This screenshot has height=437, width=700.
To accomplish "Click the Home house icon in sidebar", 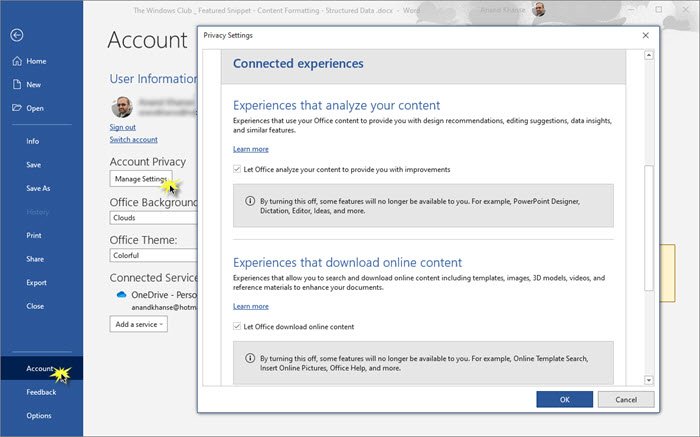I will (x=17, y=61).
